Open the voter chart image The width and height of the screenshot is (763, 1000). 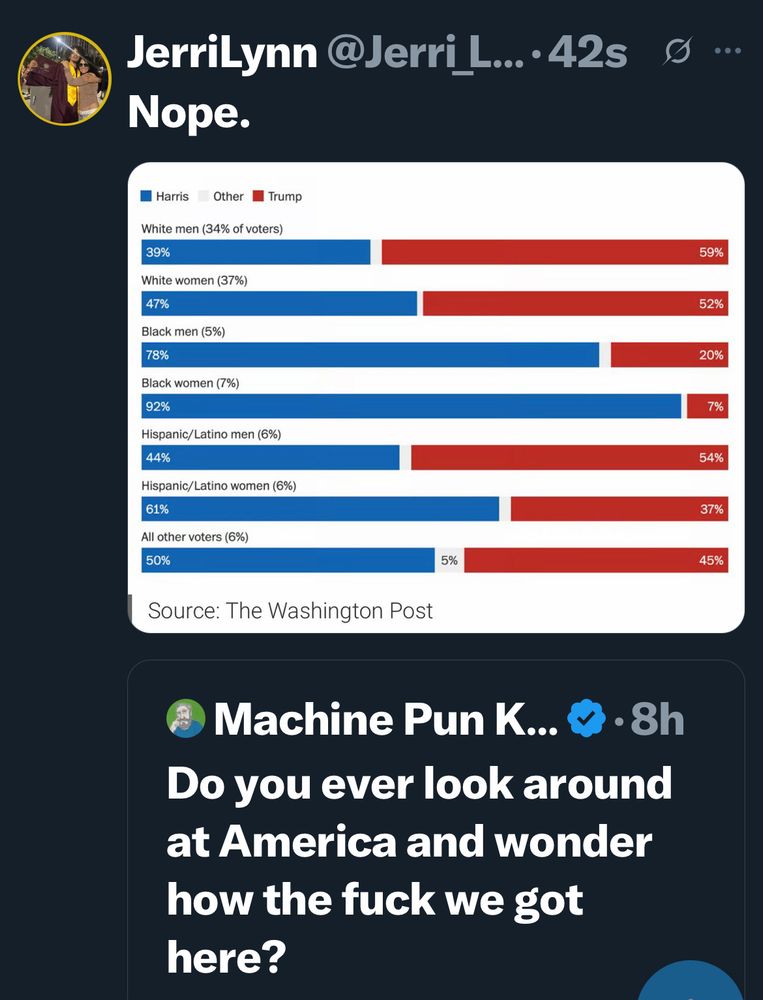436,397
